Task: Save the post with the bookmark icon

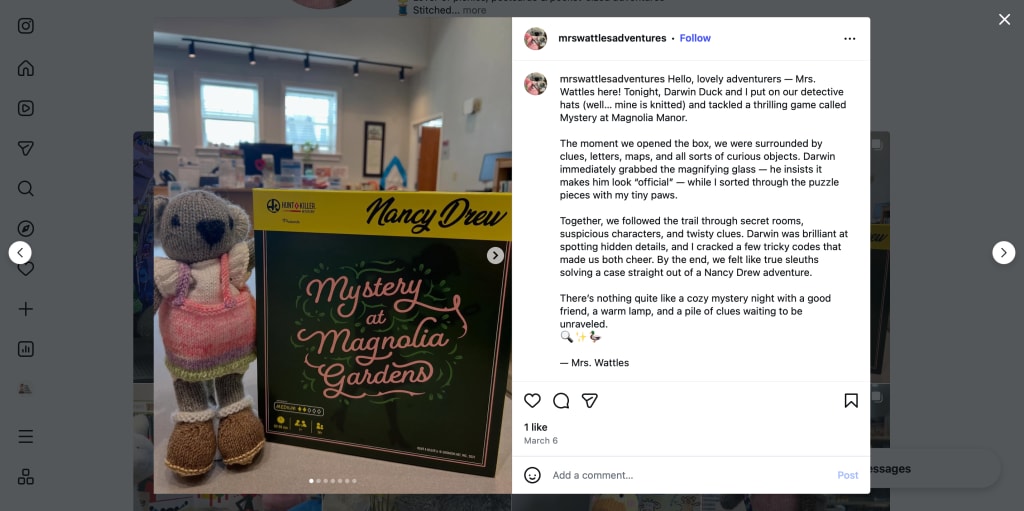Action: click(x=851, y=401)
